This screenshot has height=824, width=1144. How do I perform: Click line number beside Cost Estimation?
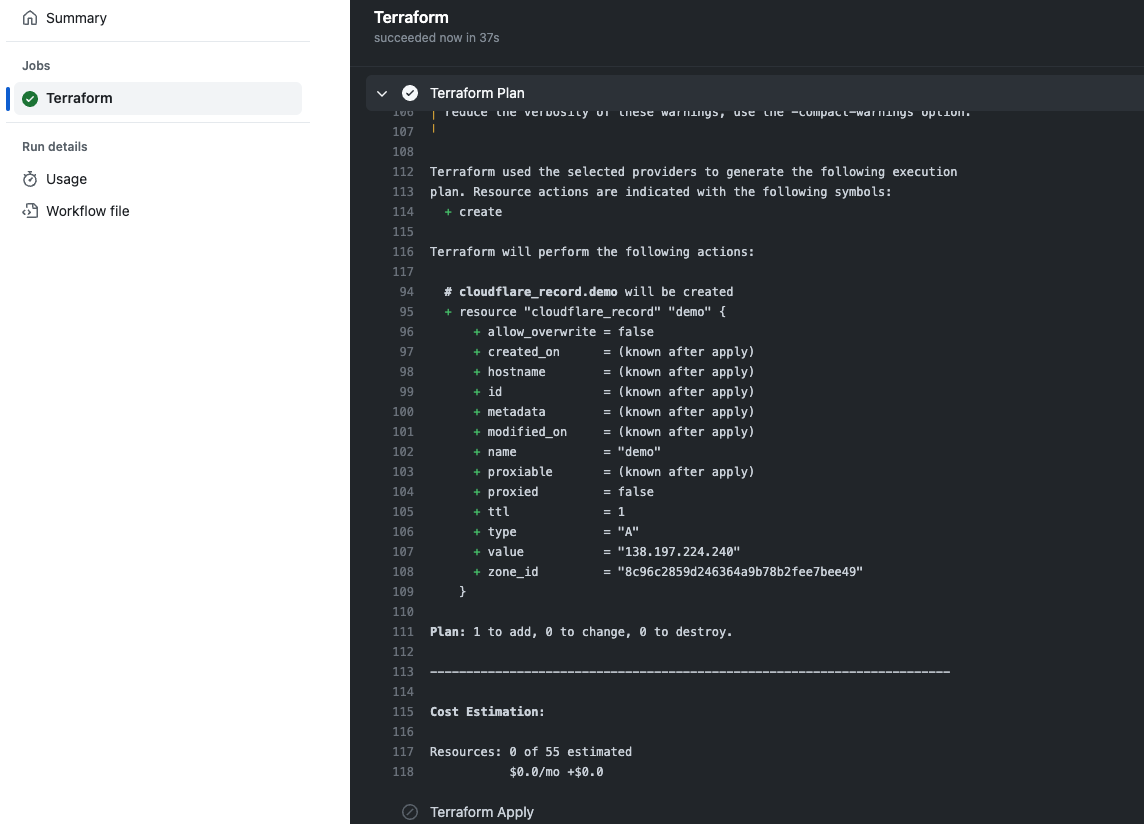(403, 712)
